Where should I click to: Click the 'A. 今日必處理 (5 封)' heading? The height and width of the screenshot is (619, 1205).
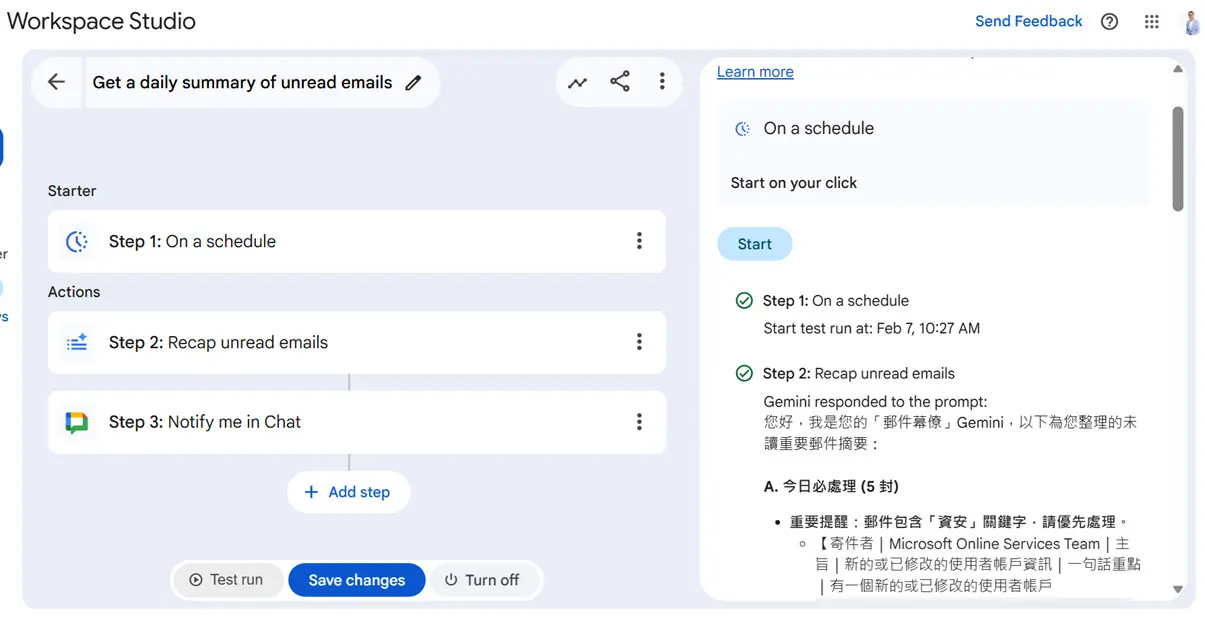[x=831, y=486]
